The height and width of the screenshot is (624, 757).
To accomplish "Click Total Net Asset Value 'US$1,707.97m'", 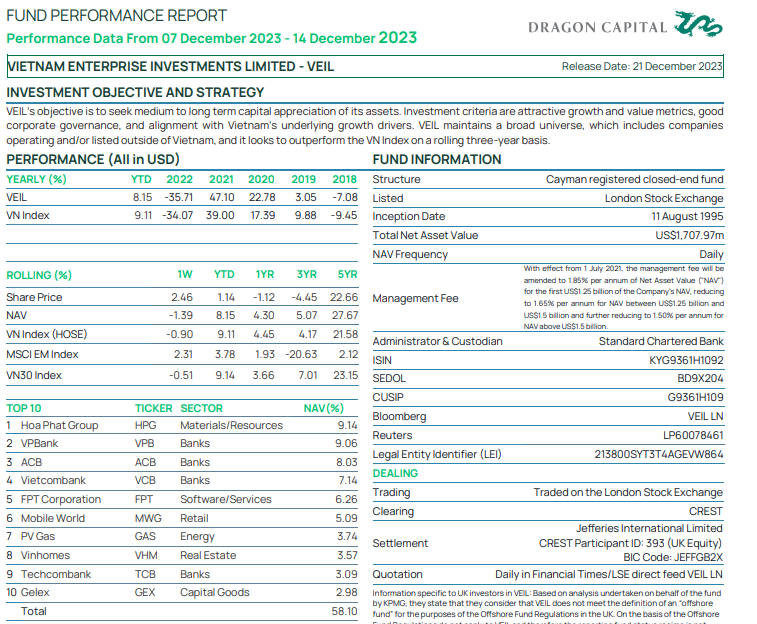I will click(x=689, y=236).
